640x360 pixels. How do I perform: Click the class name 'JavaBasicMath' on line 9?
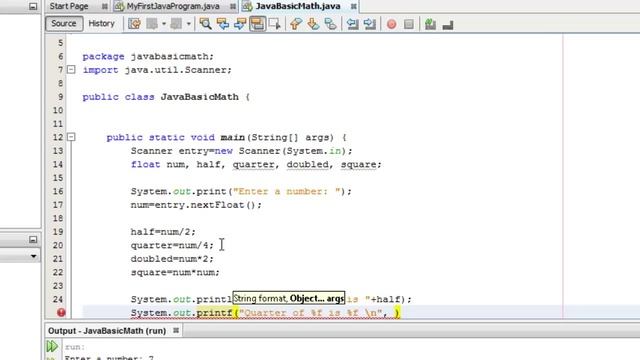pos(199,97)
